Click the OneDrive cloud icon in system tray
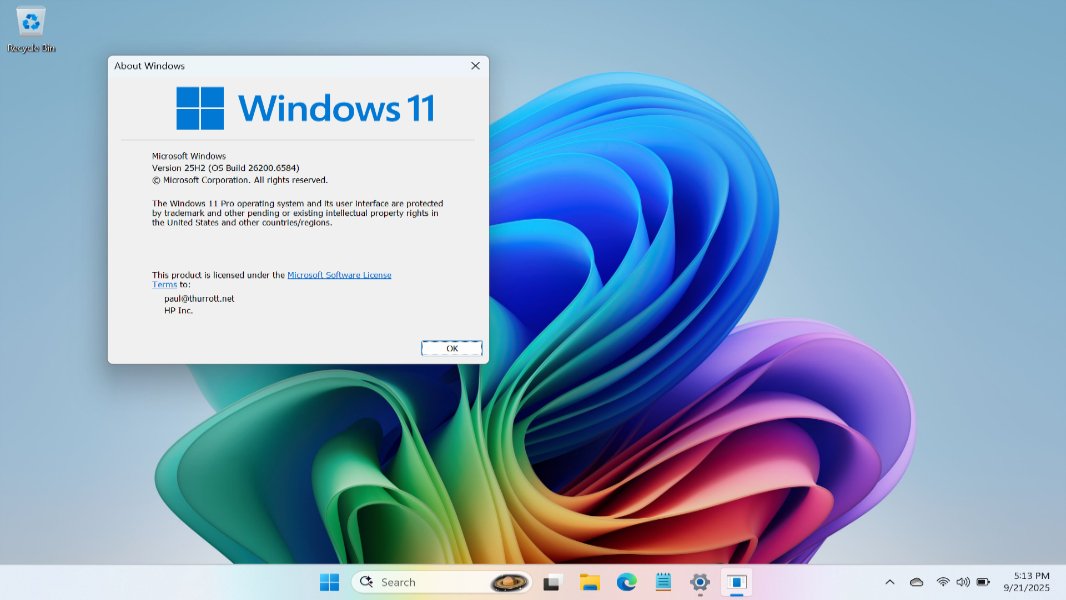 click(x=915, y=581)
